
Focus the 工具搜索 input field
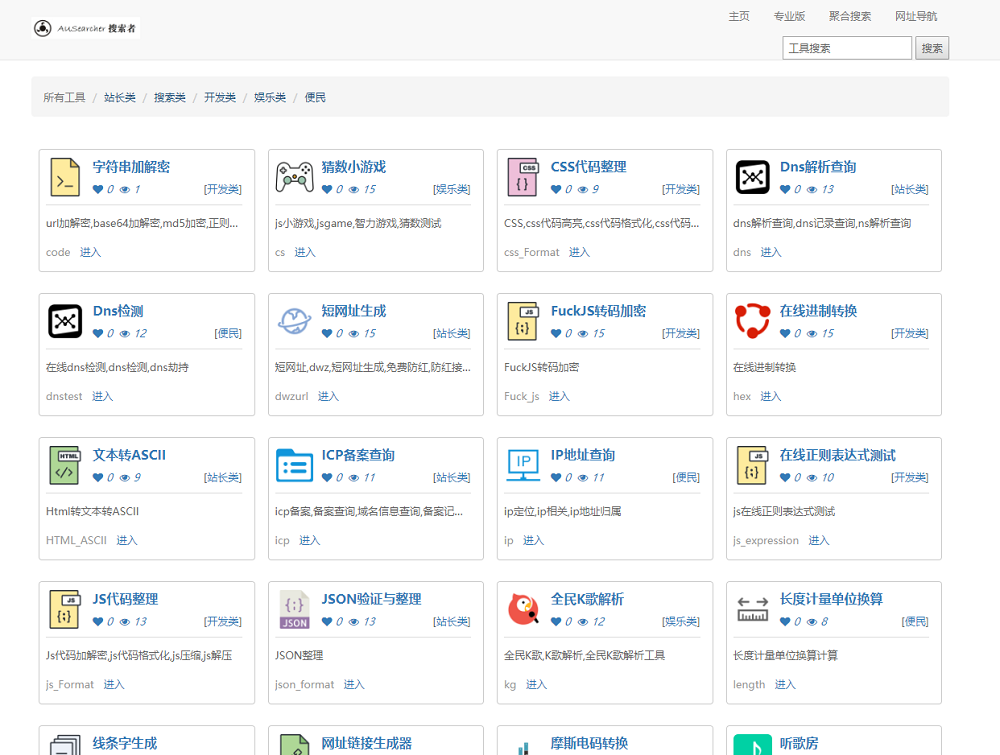847,48
